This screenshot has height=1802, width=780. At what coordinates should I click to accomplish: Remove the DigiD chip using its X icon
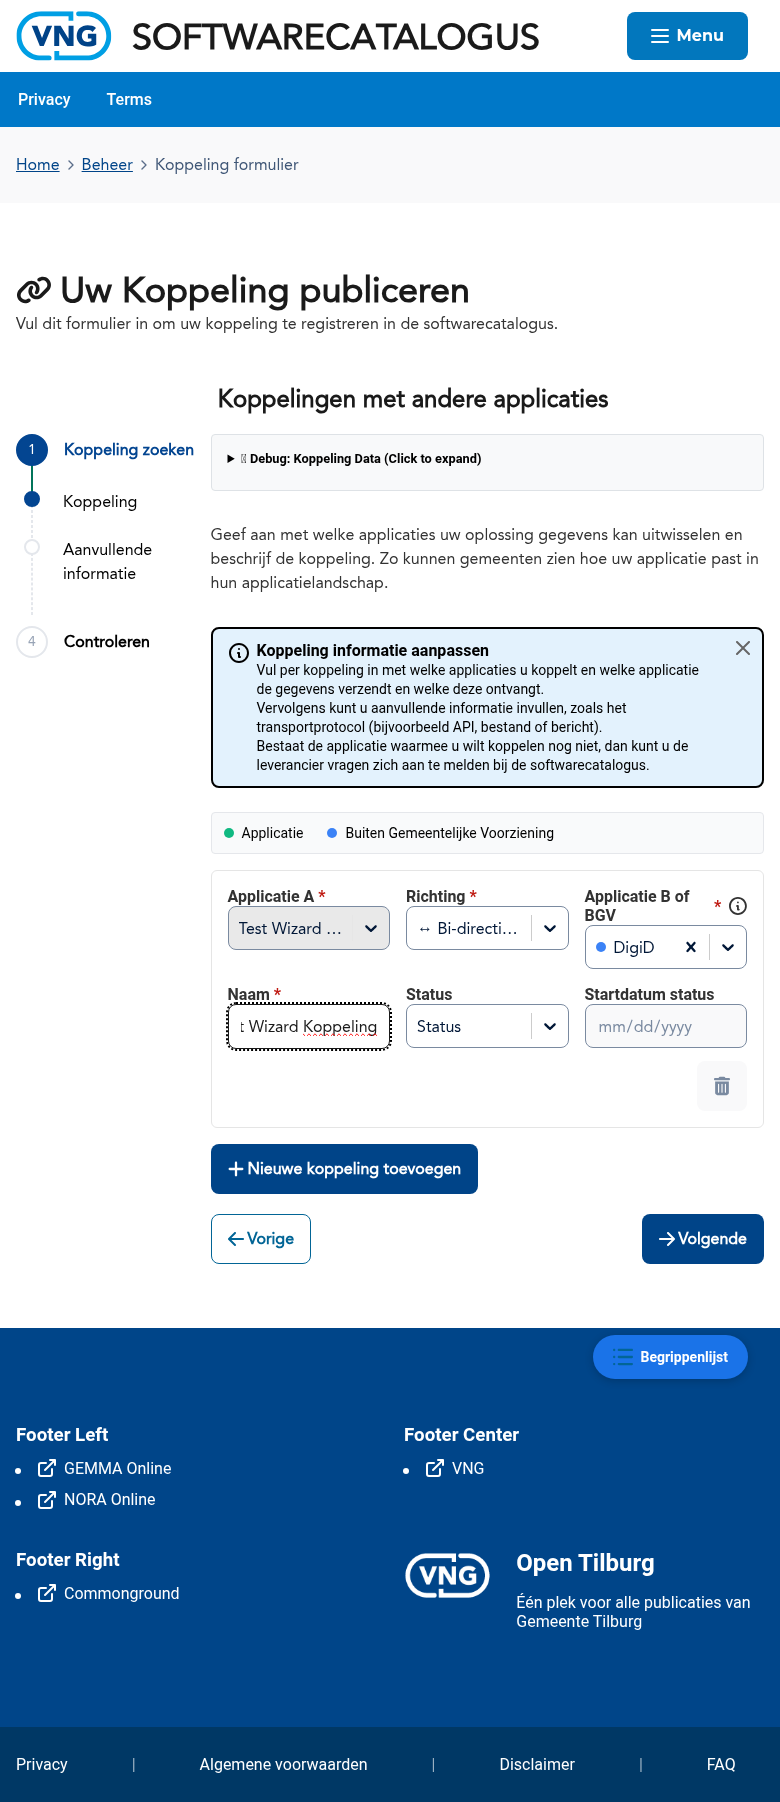690,946
